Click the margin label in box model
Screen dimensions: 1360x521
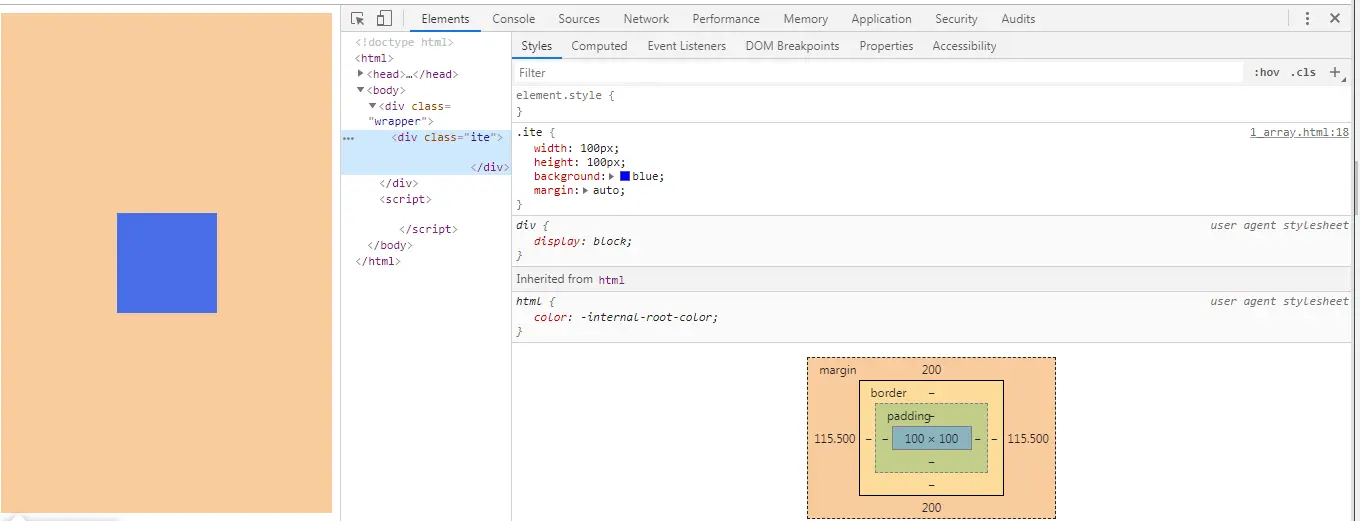pyautogui.click(x=838, y=370)
